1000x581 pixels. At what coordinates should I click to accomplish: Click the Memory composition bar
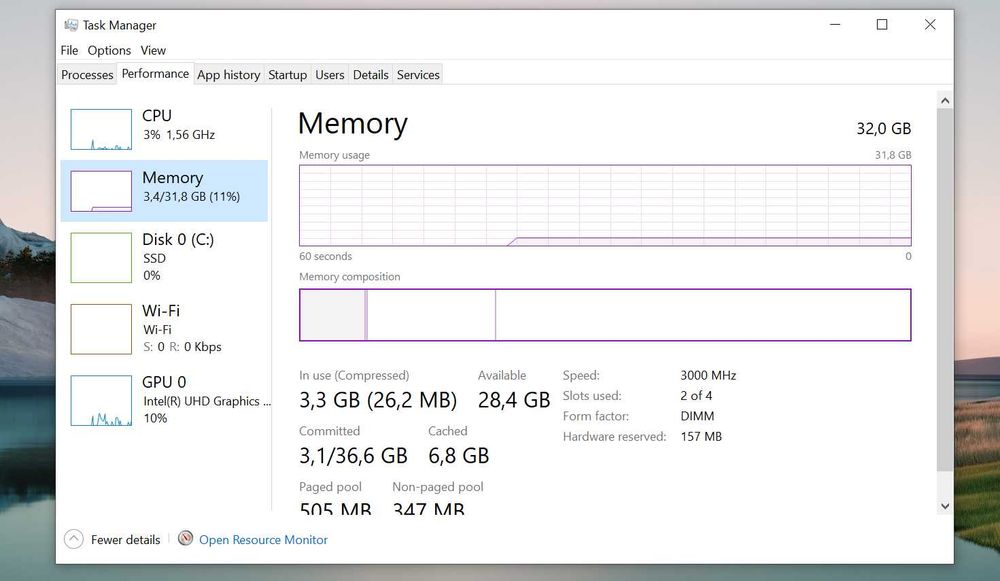pos(605,315)
